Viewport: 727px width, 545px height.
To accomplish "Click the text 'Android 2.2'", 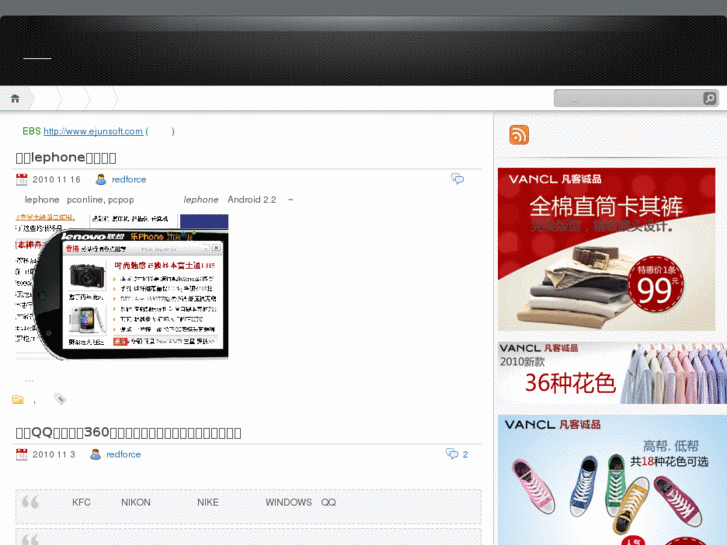I will point(252,200).
